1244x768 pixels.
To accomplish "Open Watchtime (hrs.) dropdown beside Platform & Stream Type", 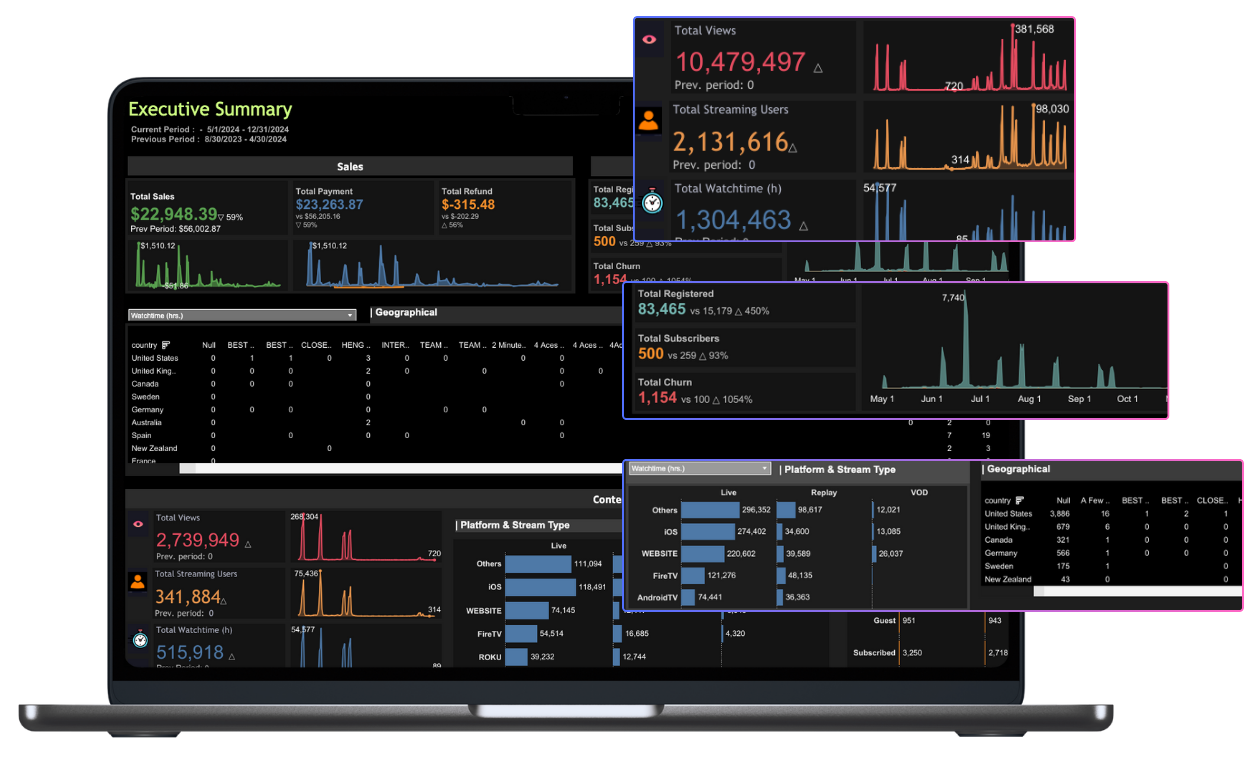I will [699, 468].
